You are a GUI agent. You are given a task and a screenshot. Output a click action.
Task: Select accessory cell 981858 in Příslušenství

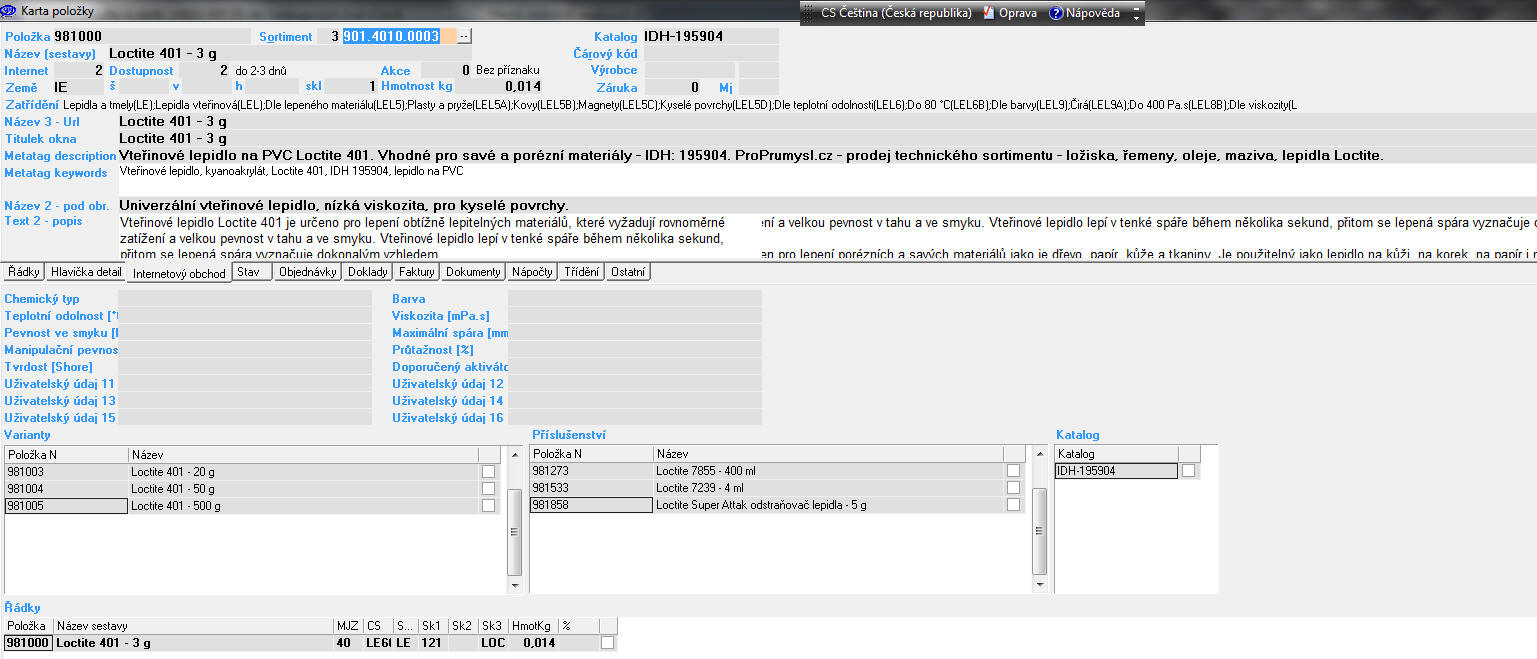point(591,505)
